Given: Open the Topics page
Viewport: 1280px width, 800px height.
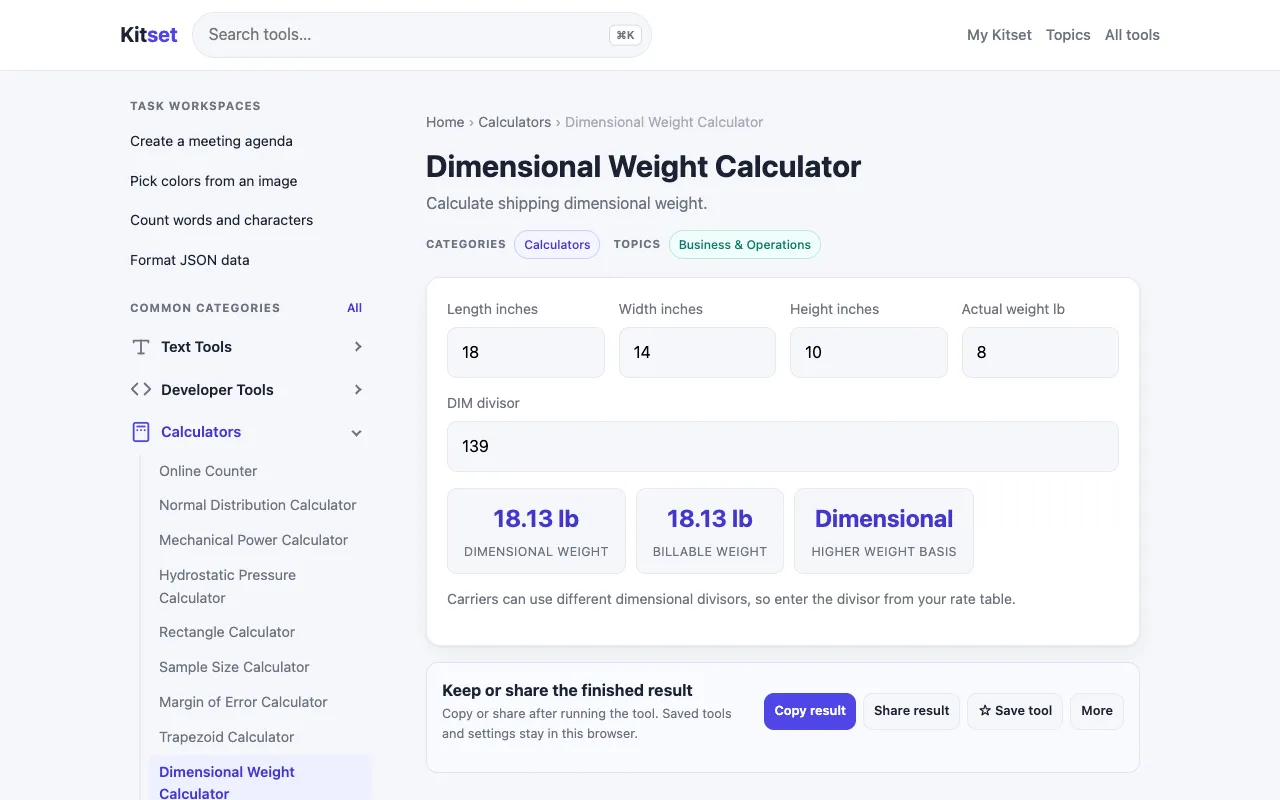Looking at the screenshot, I should [x=1068, y=35].
